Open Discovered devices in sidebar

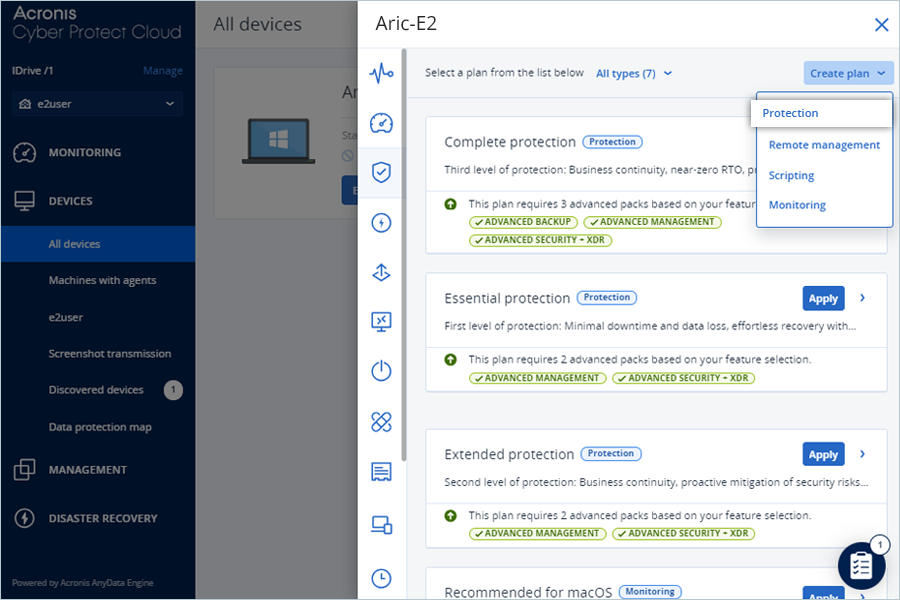click(x=98, y=390)
